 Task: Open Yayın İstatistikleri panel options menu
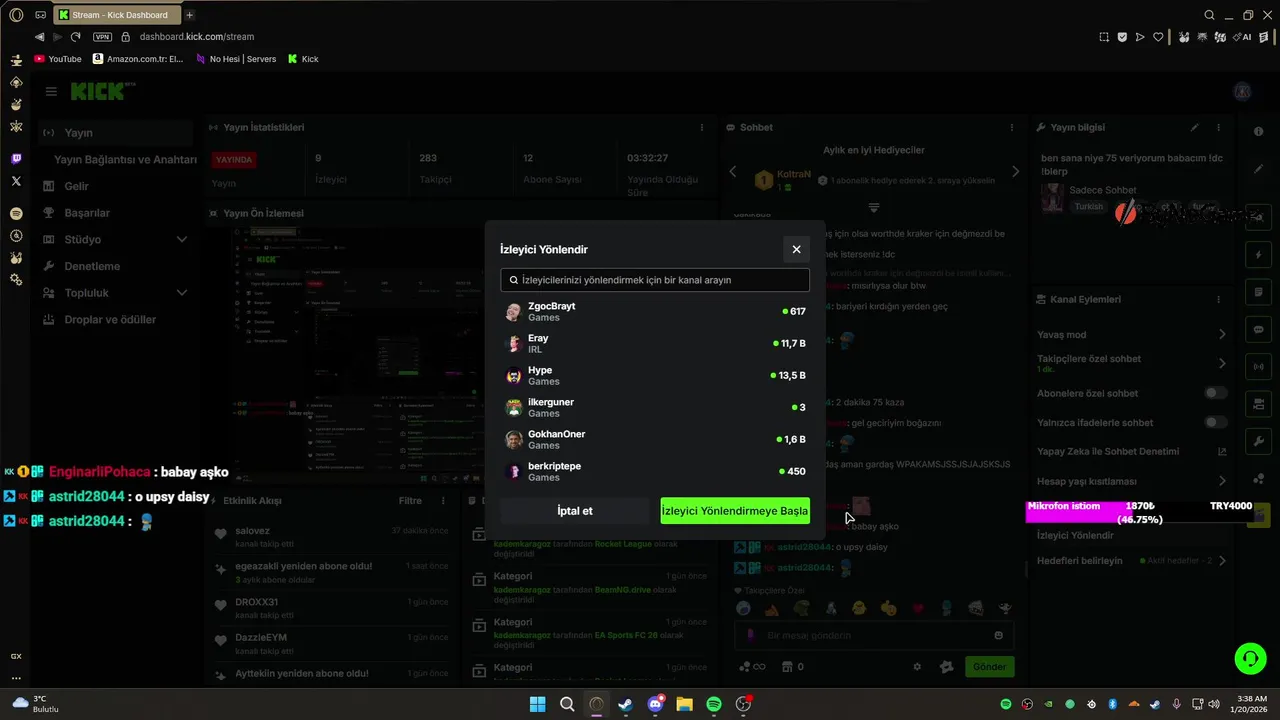tap(702, 128)
